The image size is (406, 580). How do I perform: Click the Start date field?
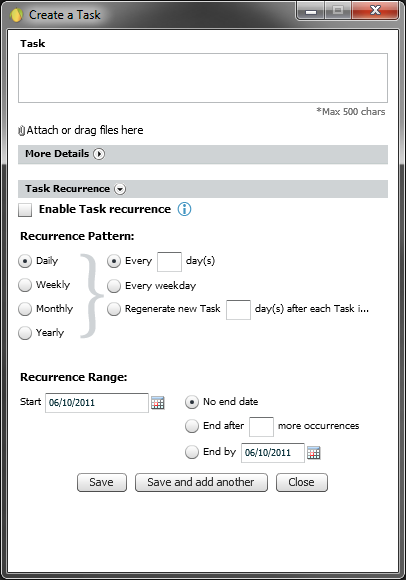97,403
